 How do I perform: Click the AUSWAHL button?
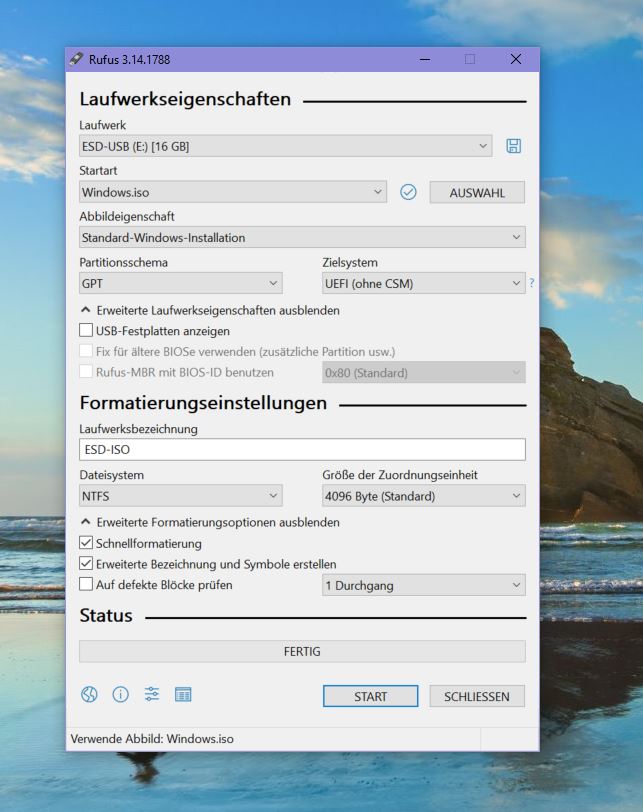(x=477, y=193)
